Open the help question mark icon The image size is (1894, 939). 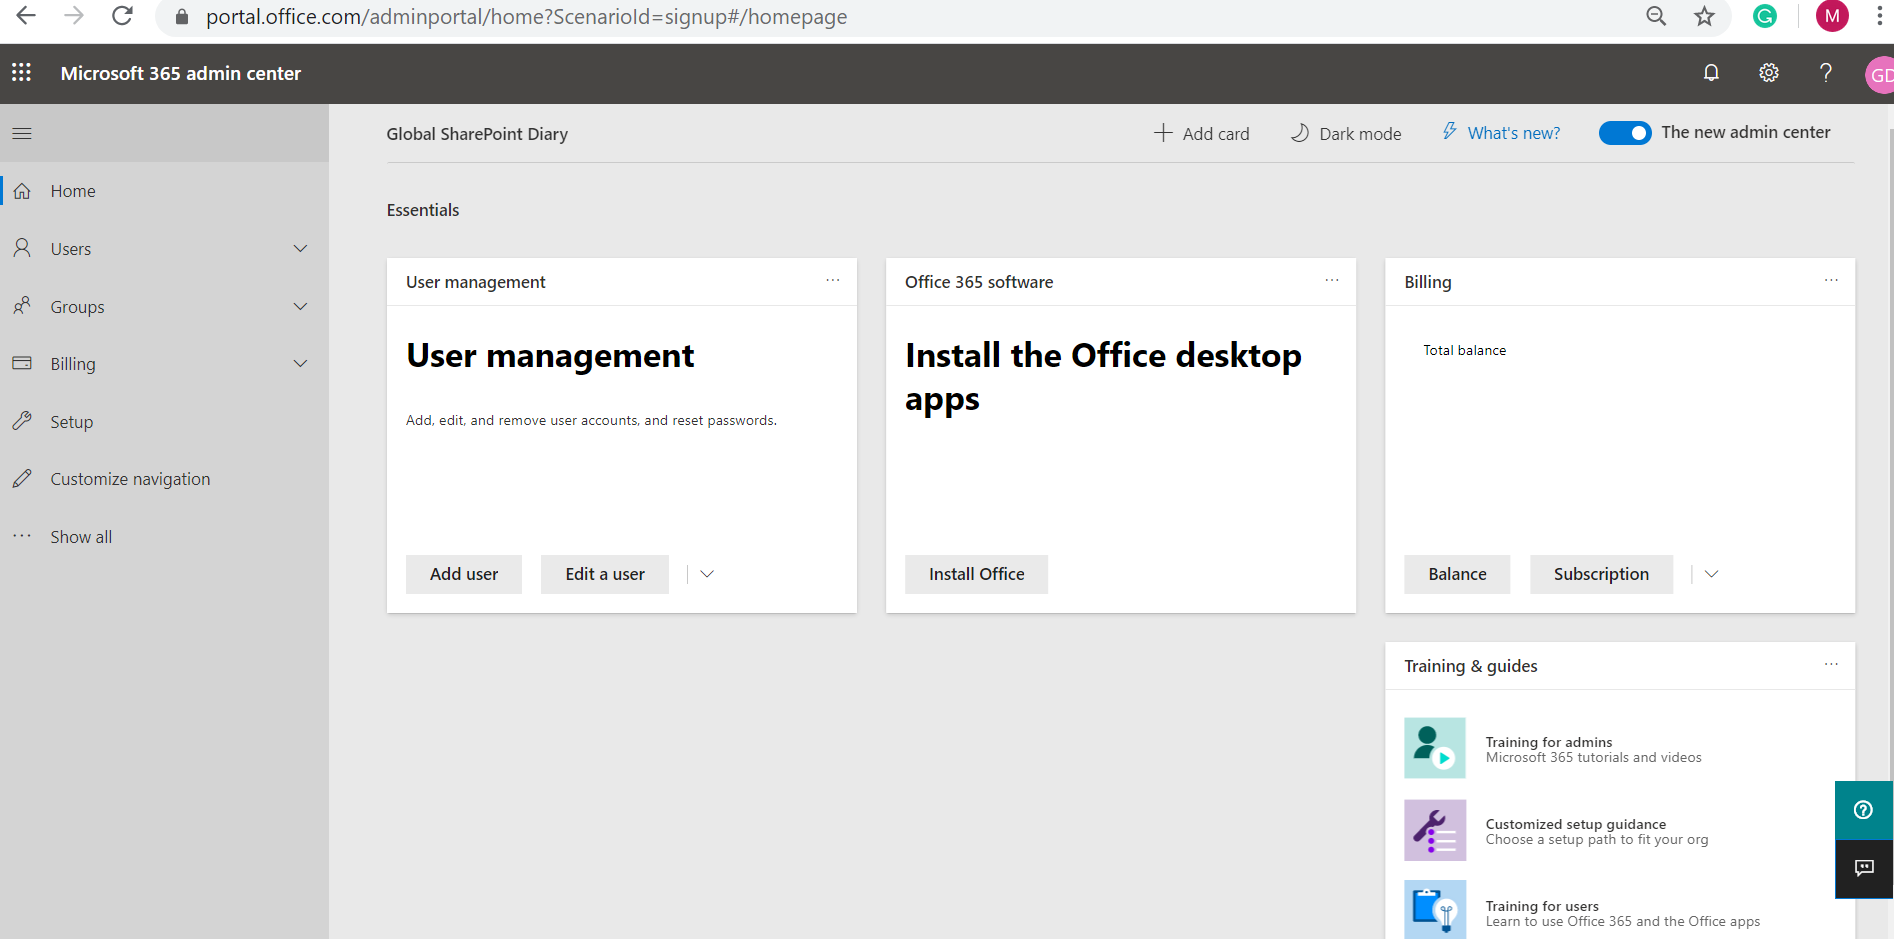tap(1826, 73)
